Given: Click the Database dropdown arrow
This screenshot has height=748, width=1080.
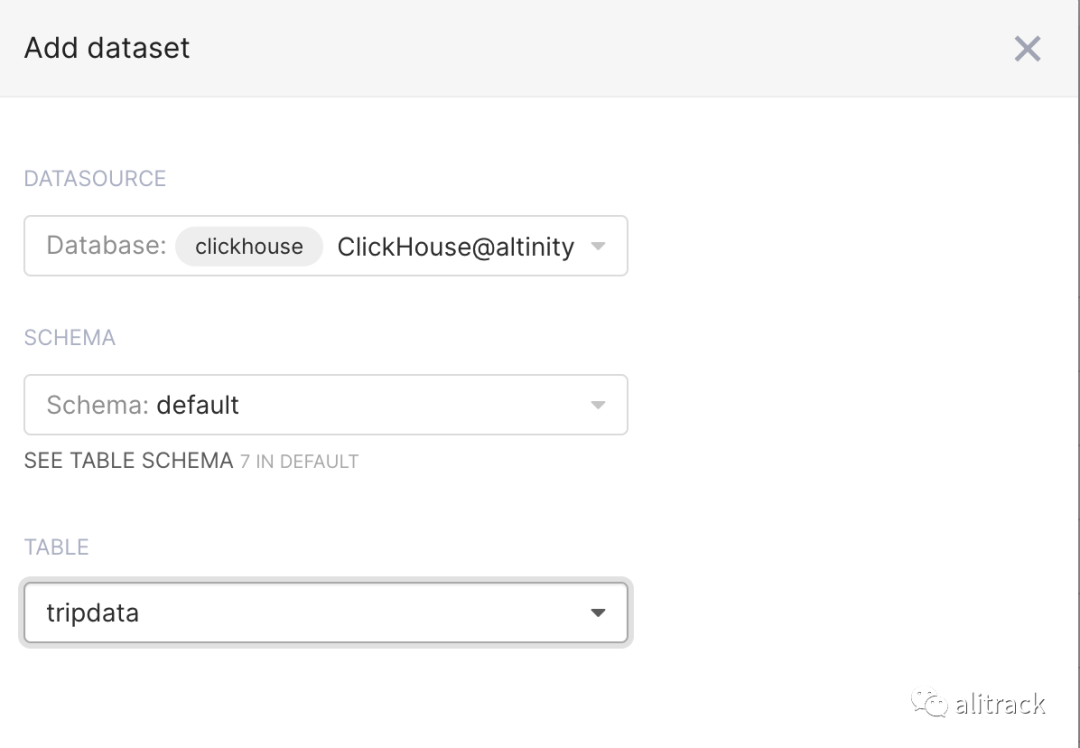Looking at the screenshot, I should click(x=598, y=246).
